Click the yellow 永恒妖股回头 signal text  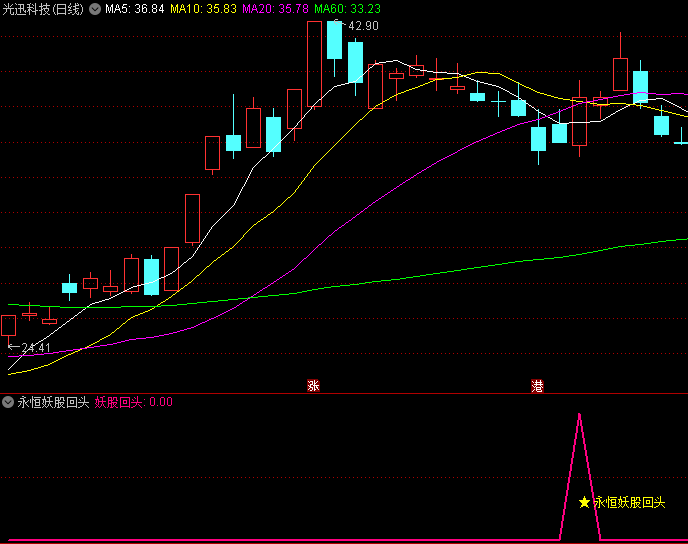click(630, 503)
